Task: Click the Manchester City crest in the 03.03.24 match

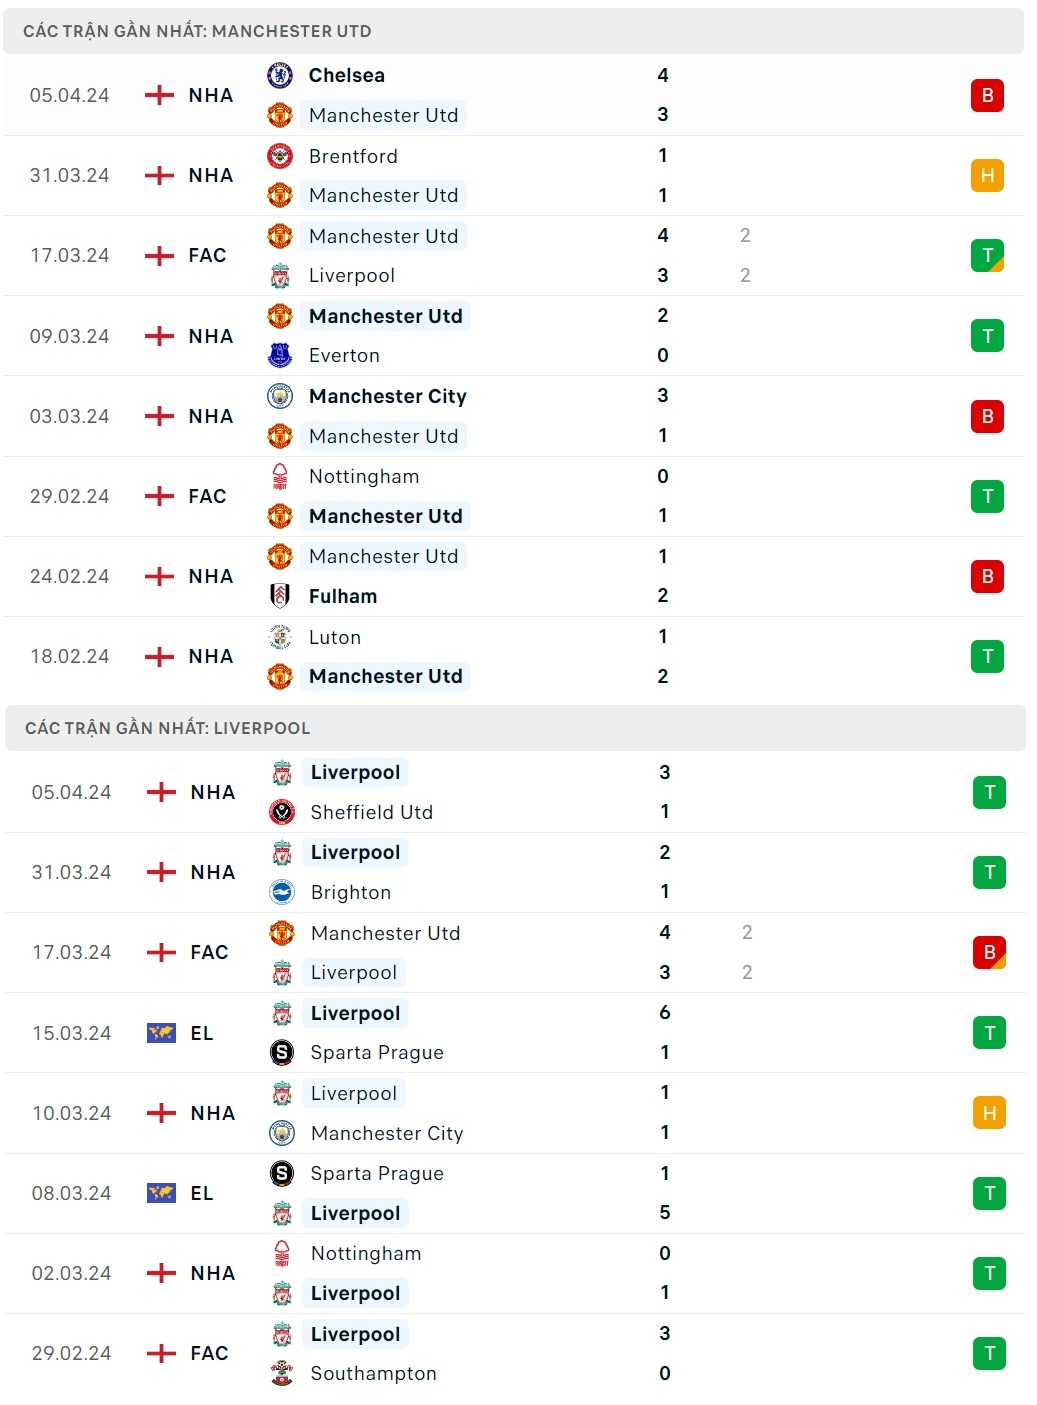Action: click(x=280, y=396)
